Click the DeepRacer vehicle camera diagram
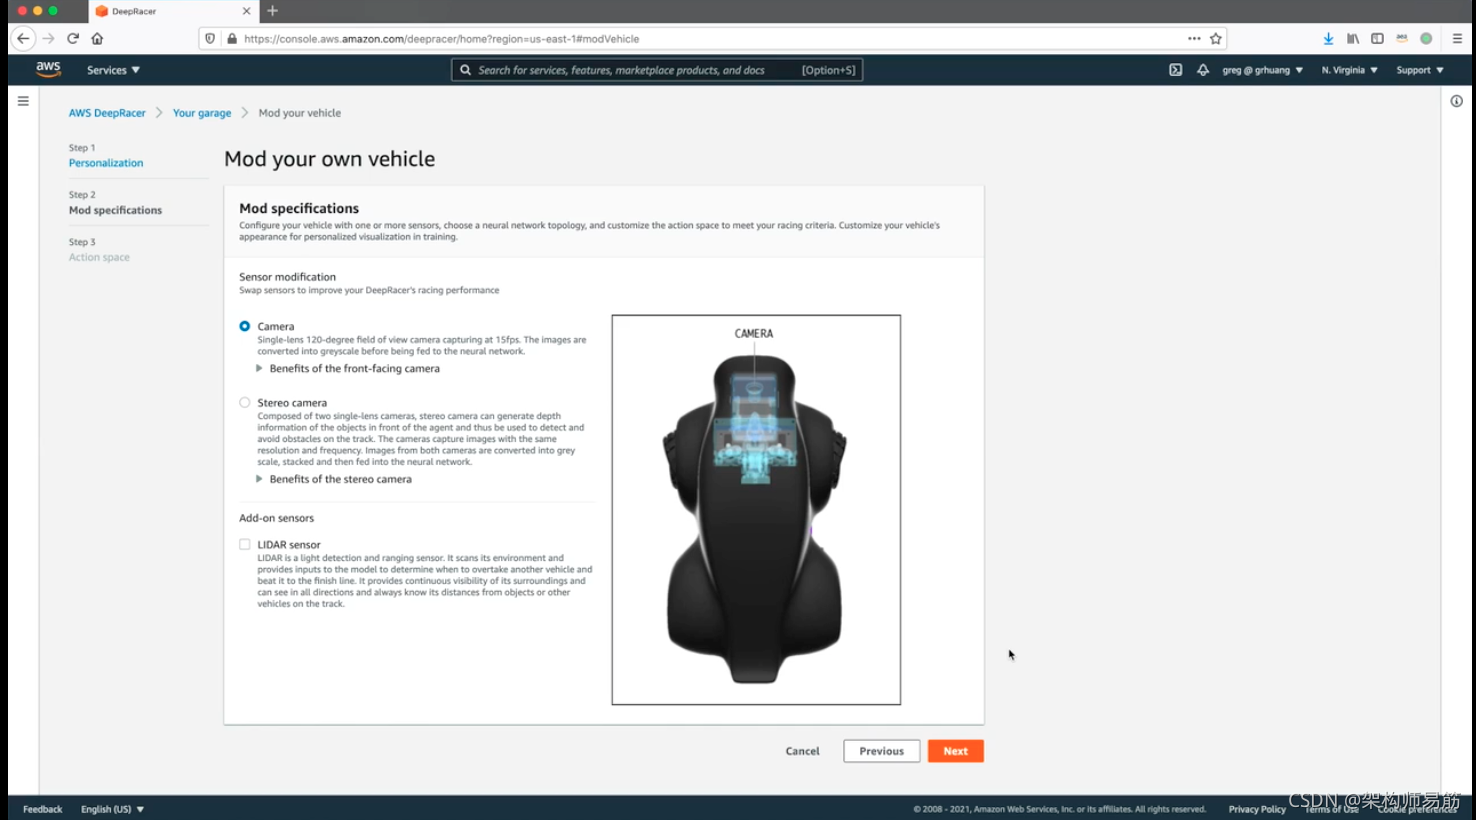 [756, 510]
